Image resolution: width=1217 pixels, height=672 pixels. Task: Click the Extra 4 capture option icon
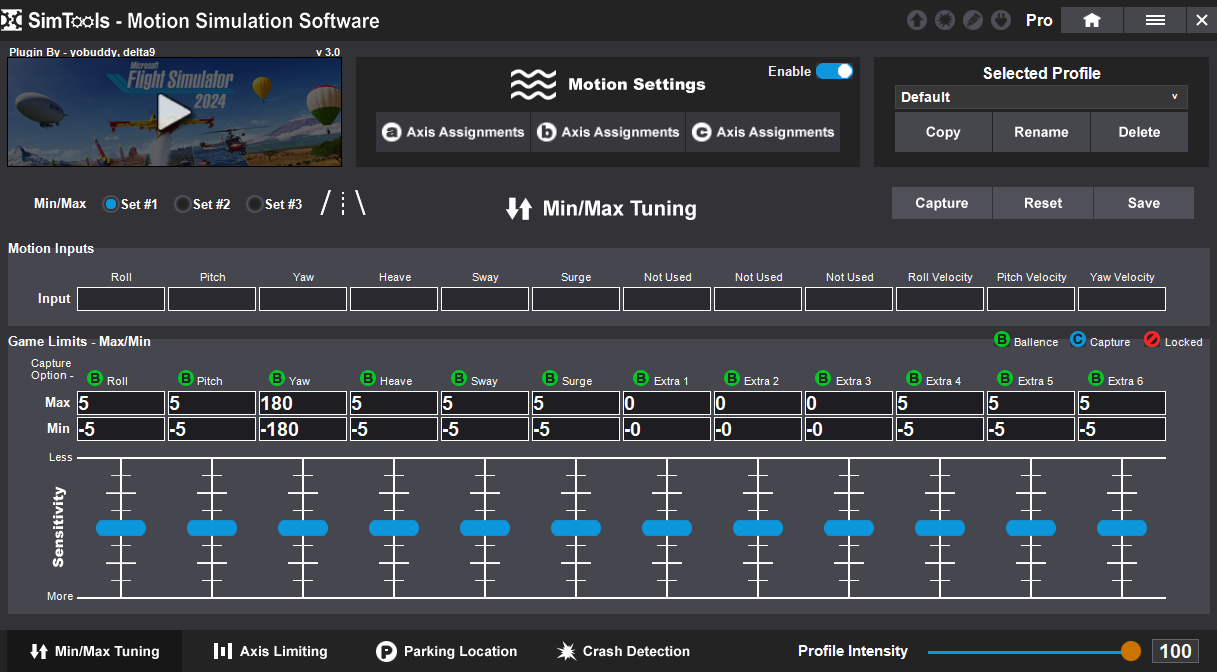[914, 379]
